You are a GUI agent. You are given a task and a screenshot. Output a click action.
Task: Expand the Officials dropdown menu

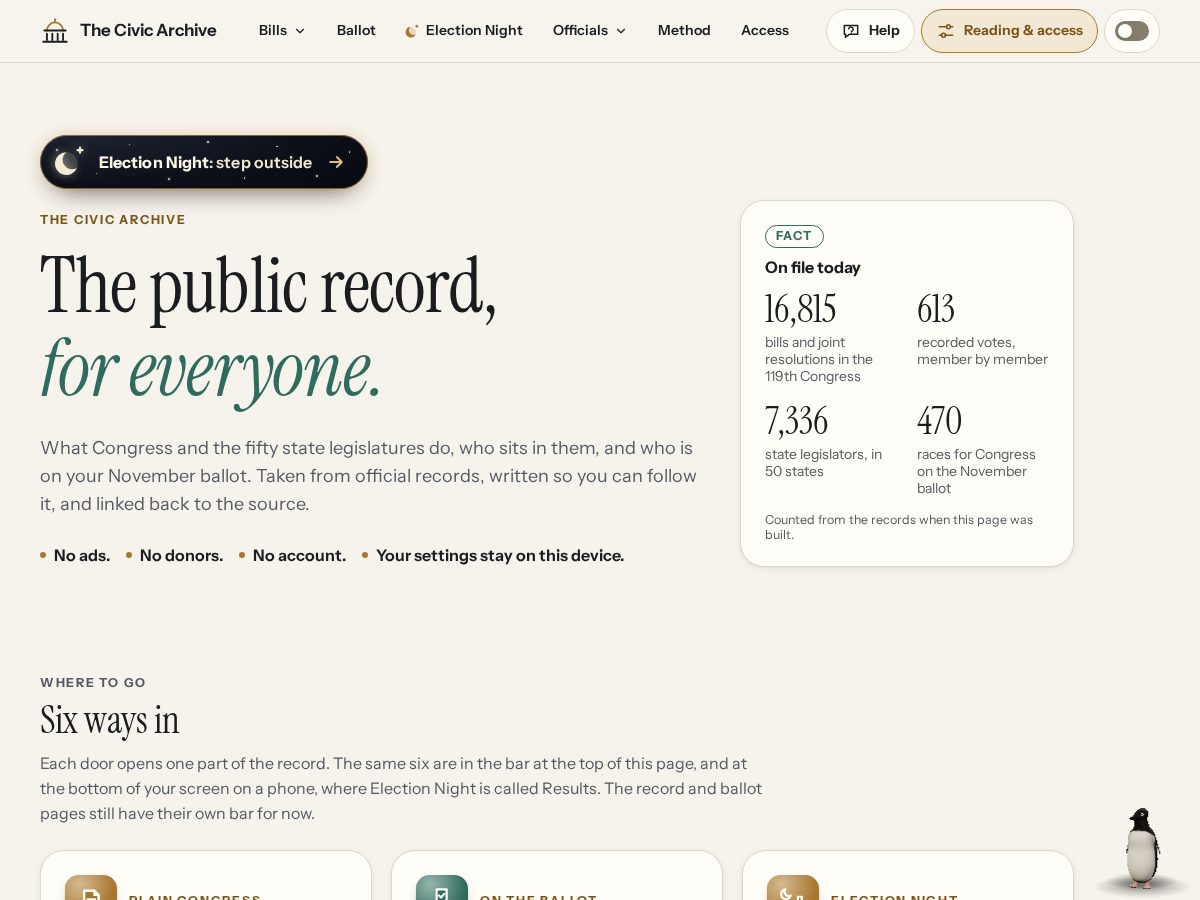(x=590, y=31)
